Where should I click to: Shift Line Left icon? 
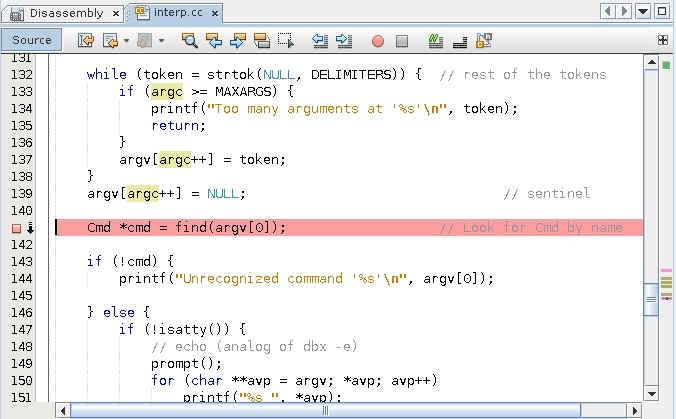pyautogui.click(x=320, y=41)
